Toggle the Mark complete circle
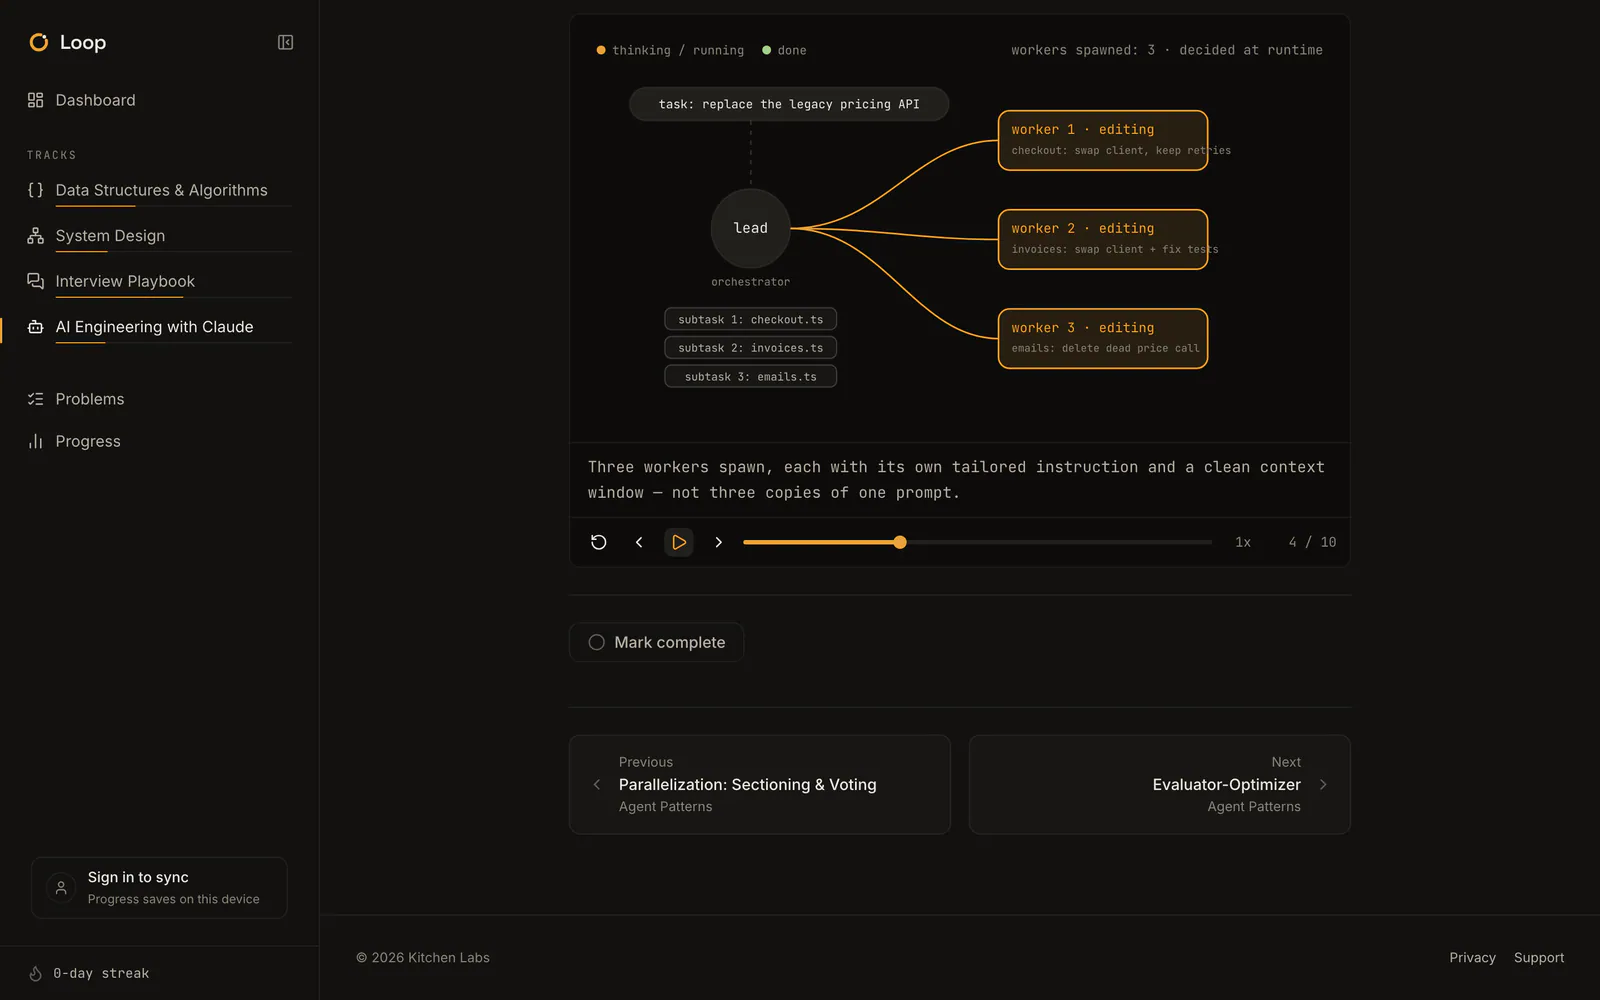 [x=597, y=642]
